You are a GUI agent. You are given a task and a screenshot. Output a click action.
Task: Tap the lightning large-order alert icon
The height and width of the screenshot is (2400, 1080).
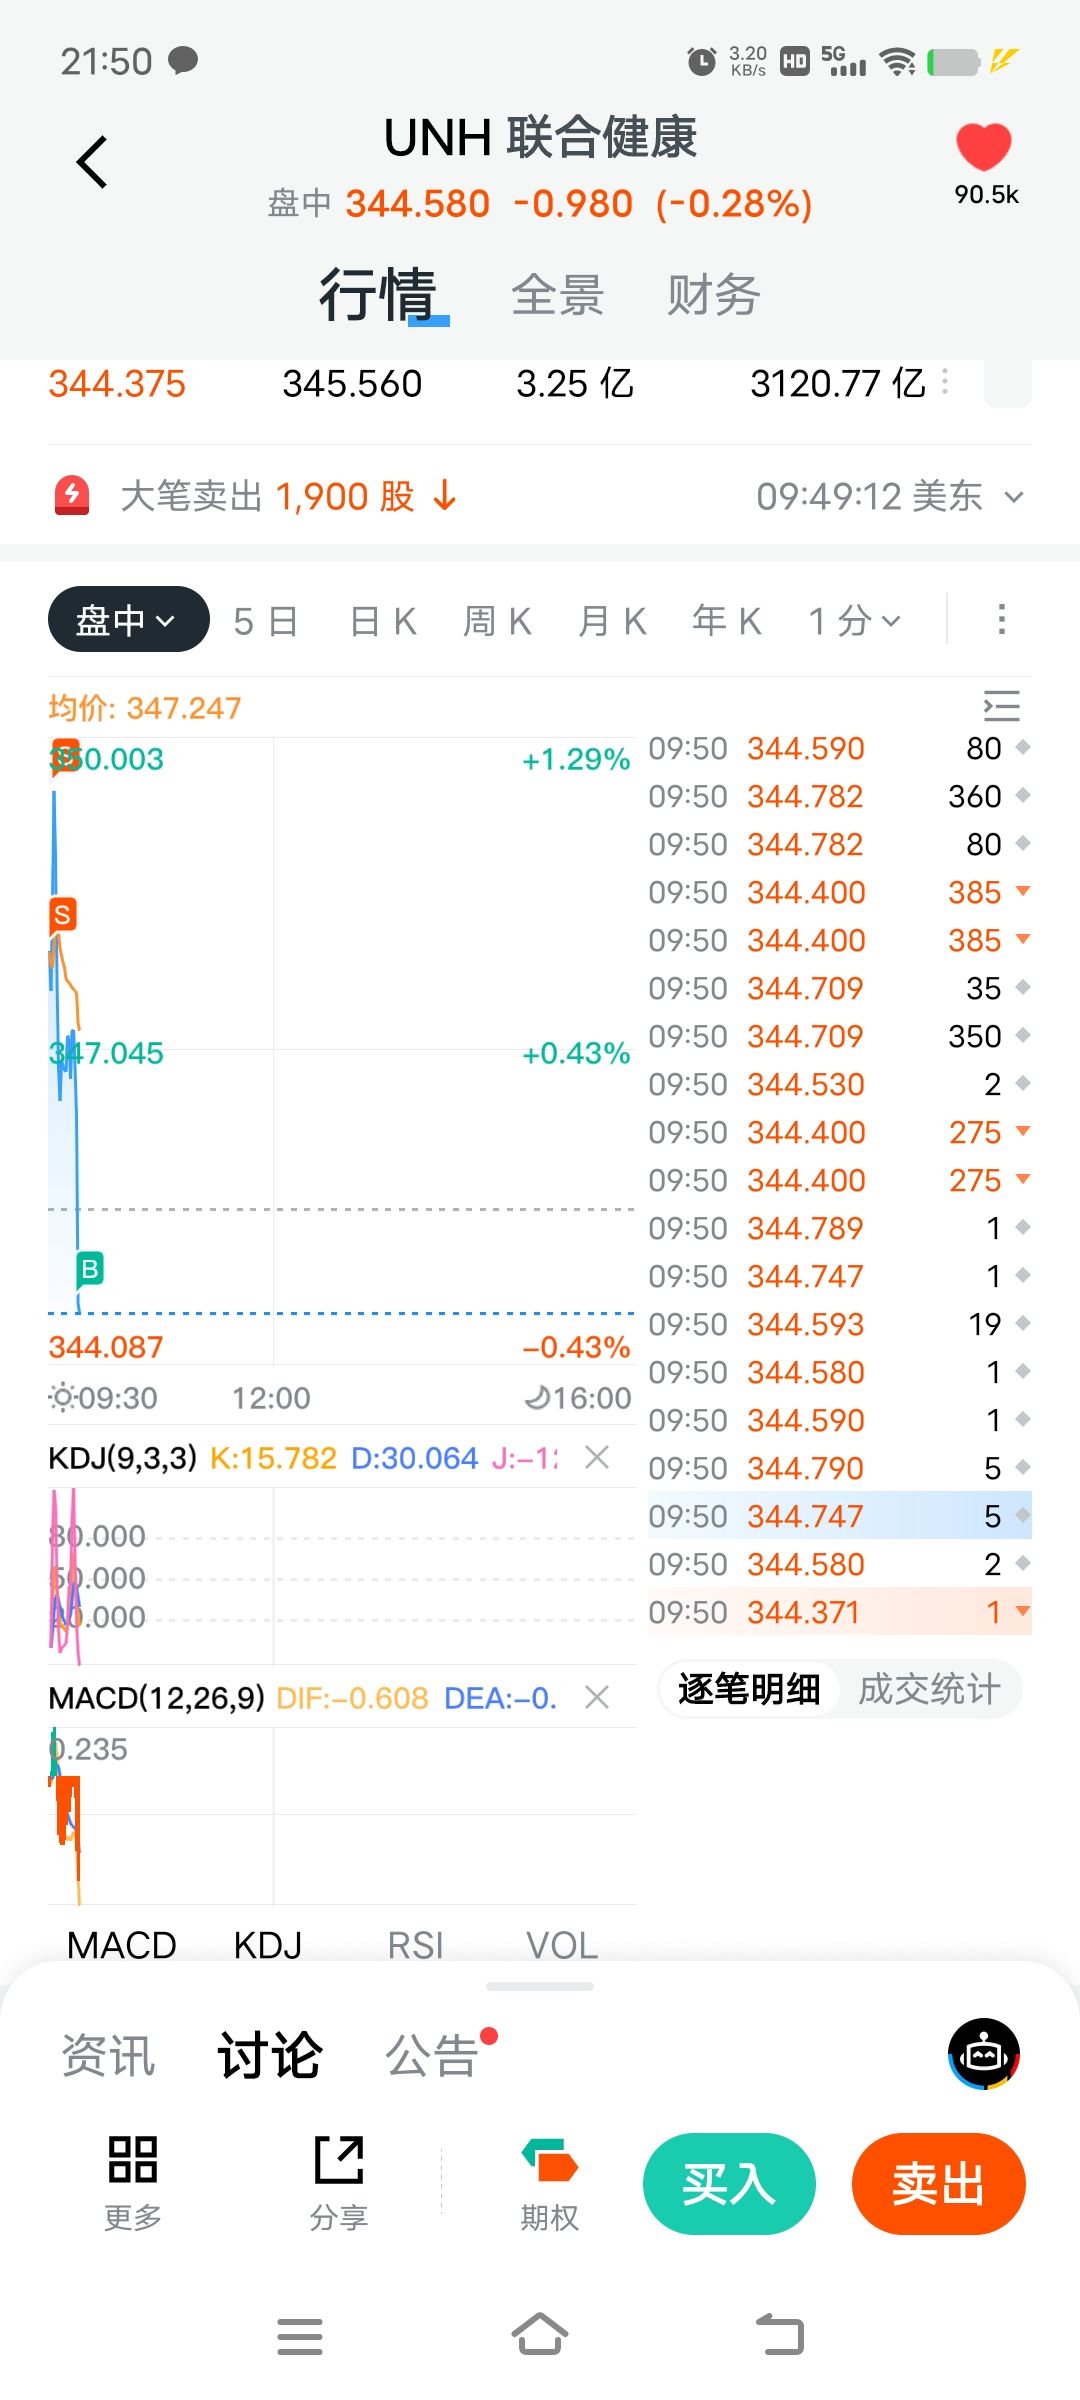(x=72, y=496)
